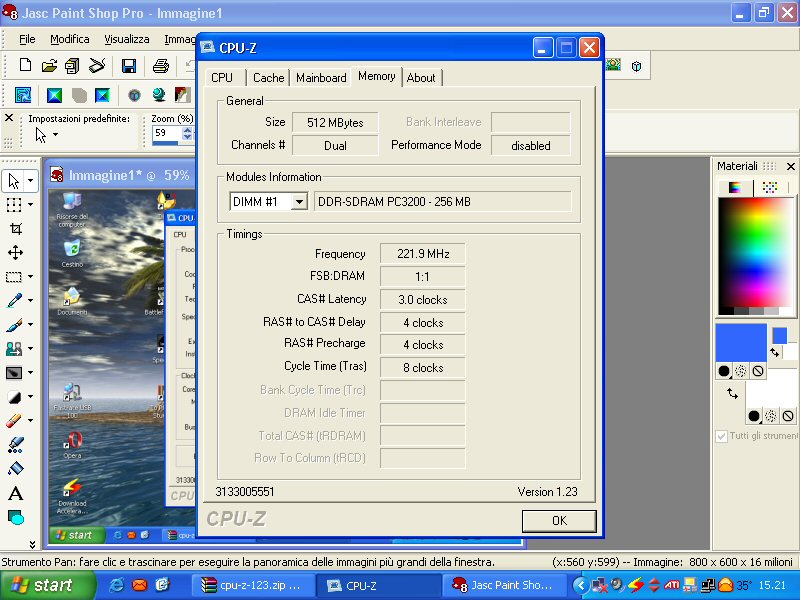This screenshot has height=600, width=800.
Task: Select the Text tool letter A
Action: pos(15,493)
